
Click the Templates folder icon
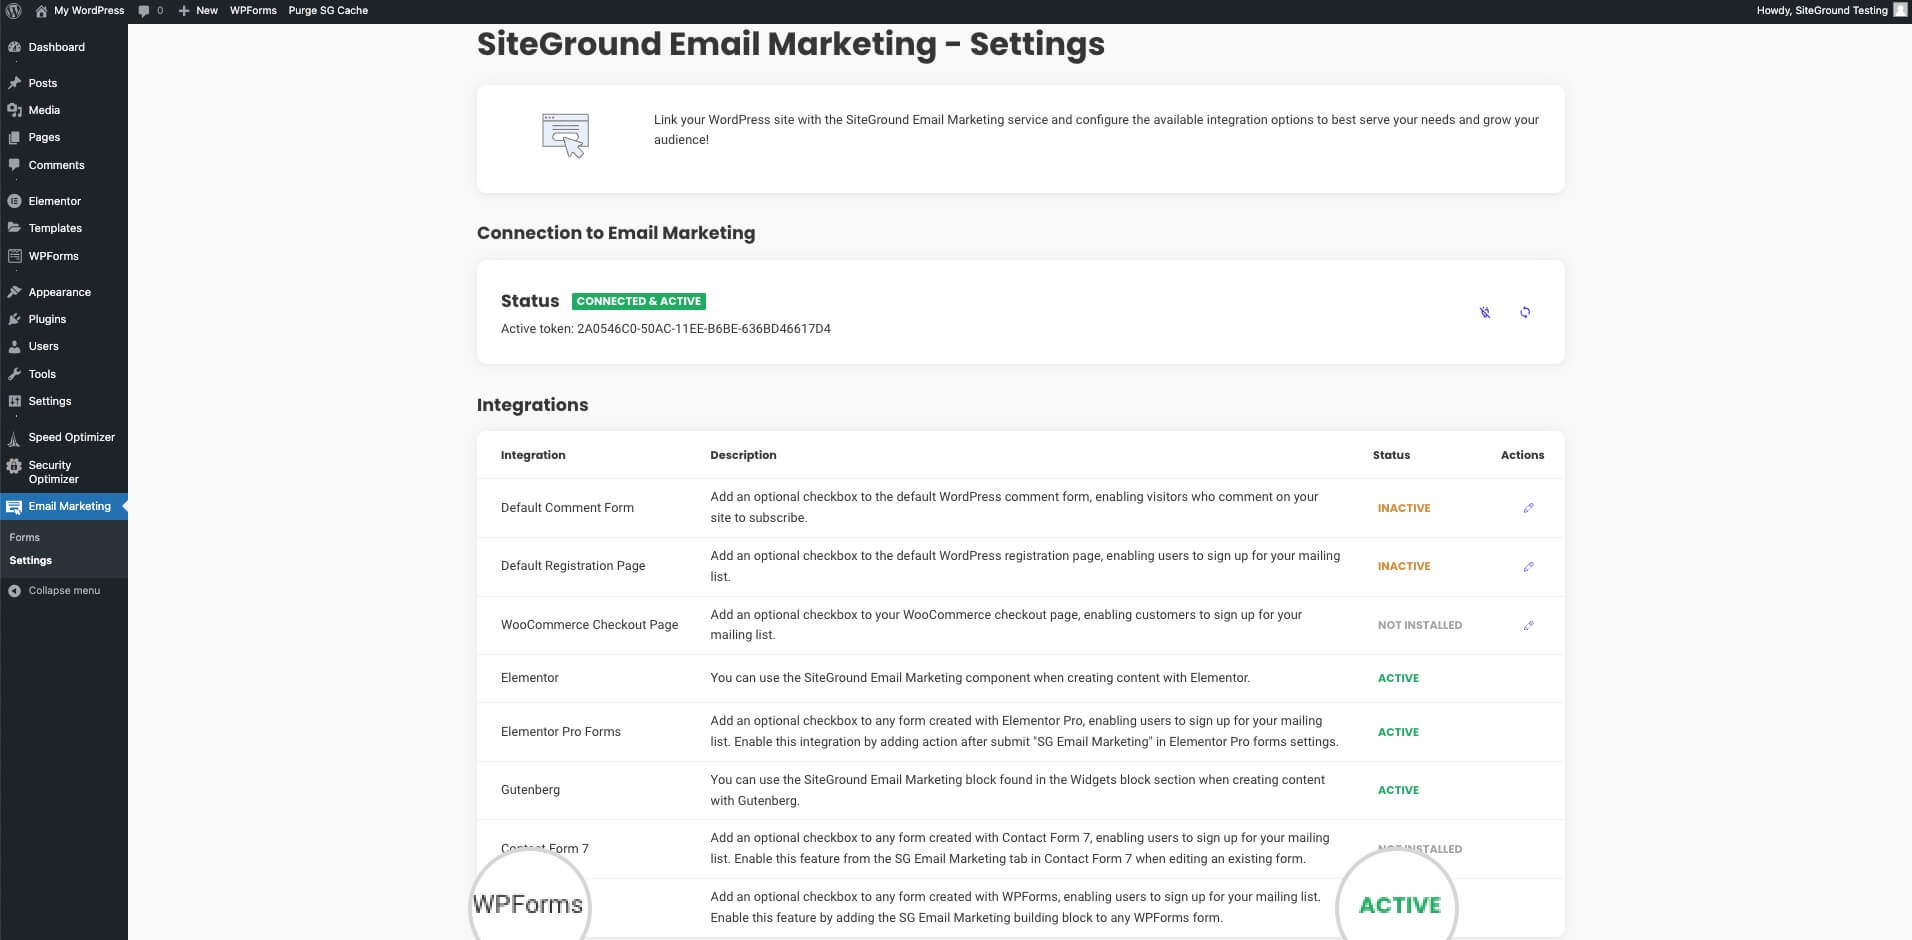point(14,228)
